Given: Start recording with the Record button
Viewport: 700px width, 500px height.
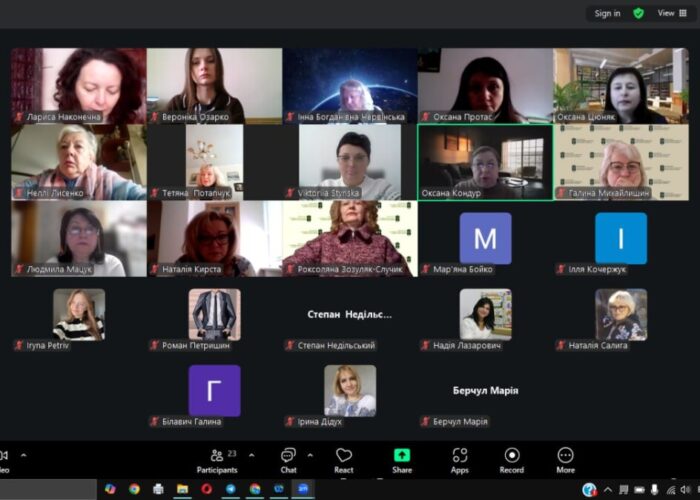Looking at the screenshot, I should click(x=512, y=459).
